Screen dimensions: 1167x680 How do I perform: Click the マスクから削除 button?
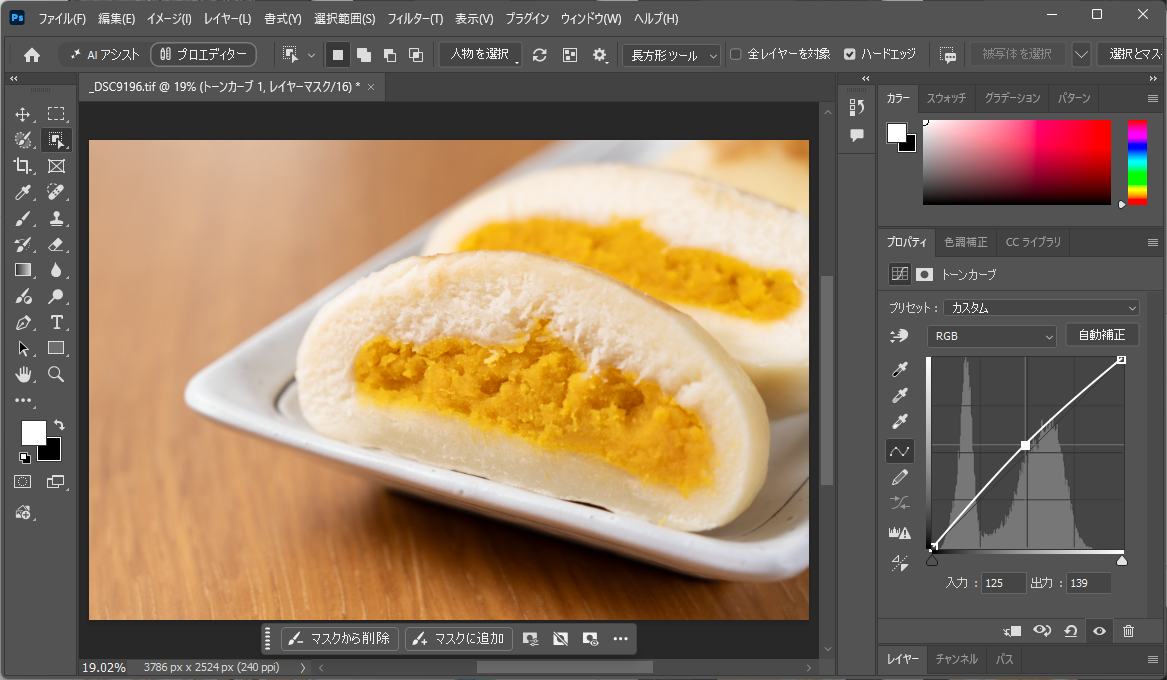point(340,638)
